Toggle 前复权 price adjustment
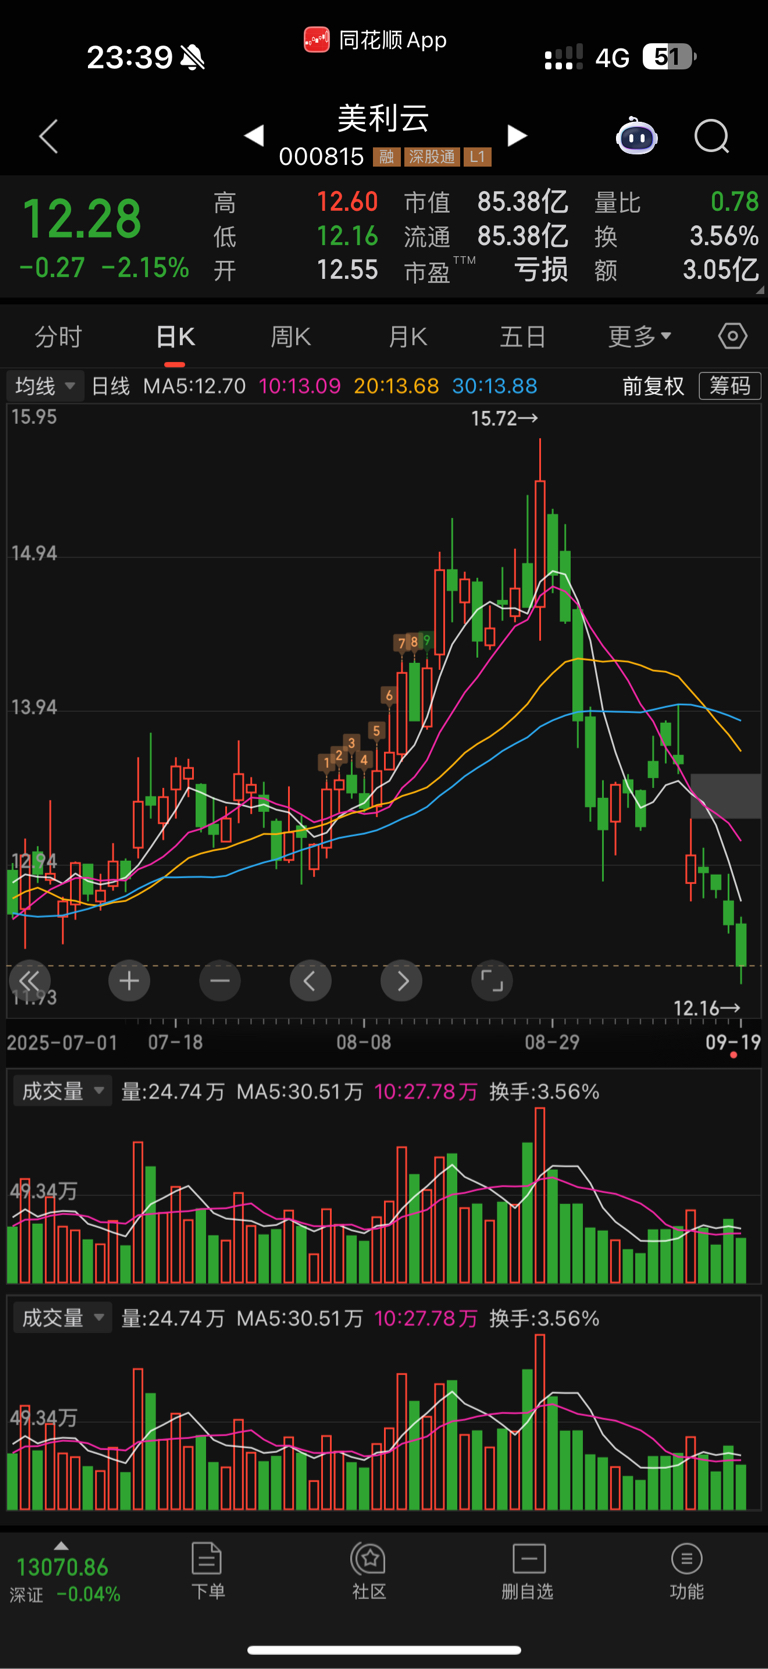Screen dimensions: 768x1669 point(653,386)
